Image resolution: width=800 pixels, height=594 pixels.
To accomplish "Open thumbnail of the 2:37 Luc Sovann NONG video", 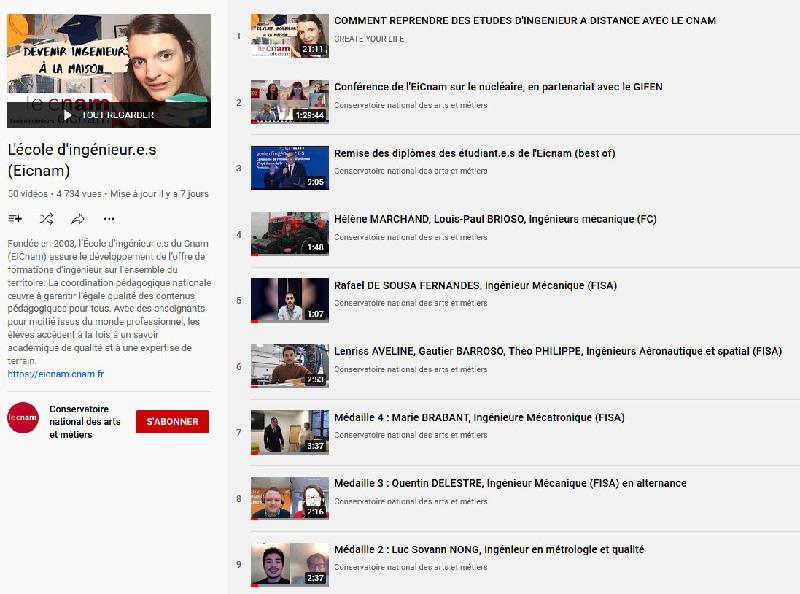I will click(290, 564).
